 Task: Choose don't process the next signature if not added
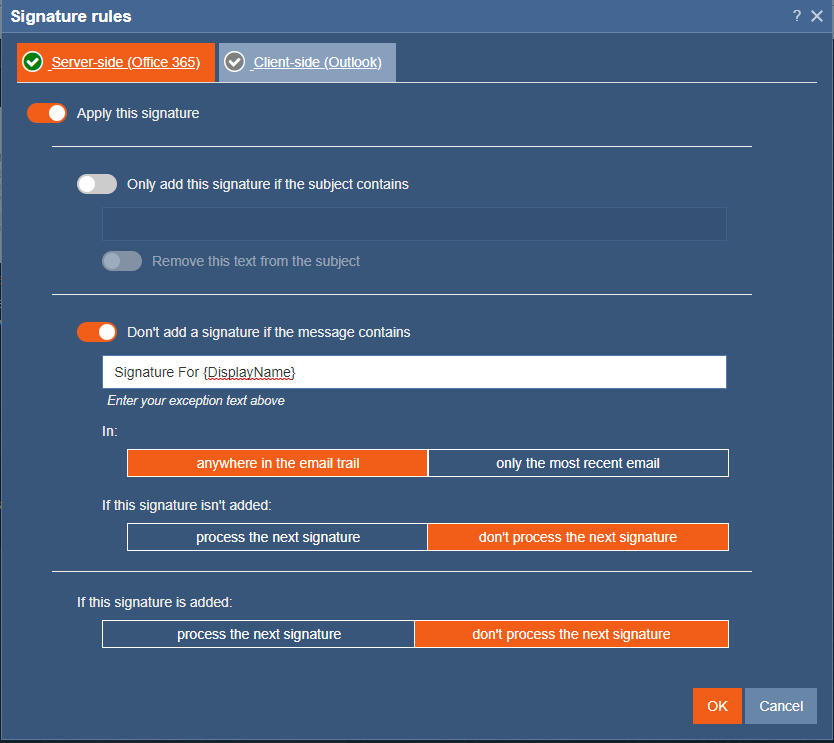click(x=578, y=536)
